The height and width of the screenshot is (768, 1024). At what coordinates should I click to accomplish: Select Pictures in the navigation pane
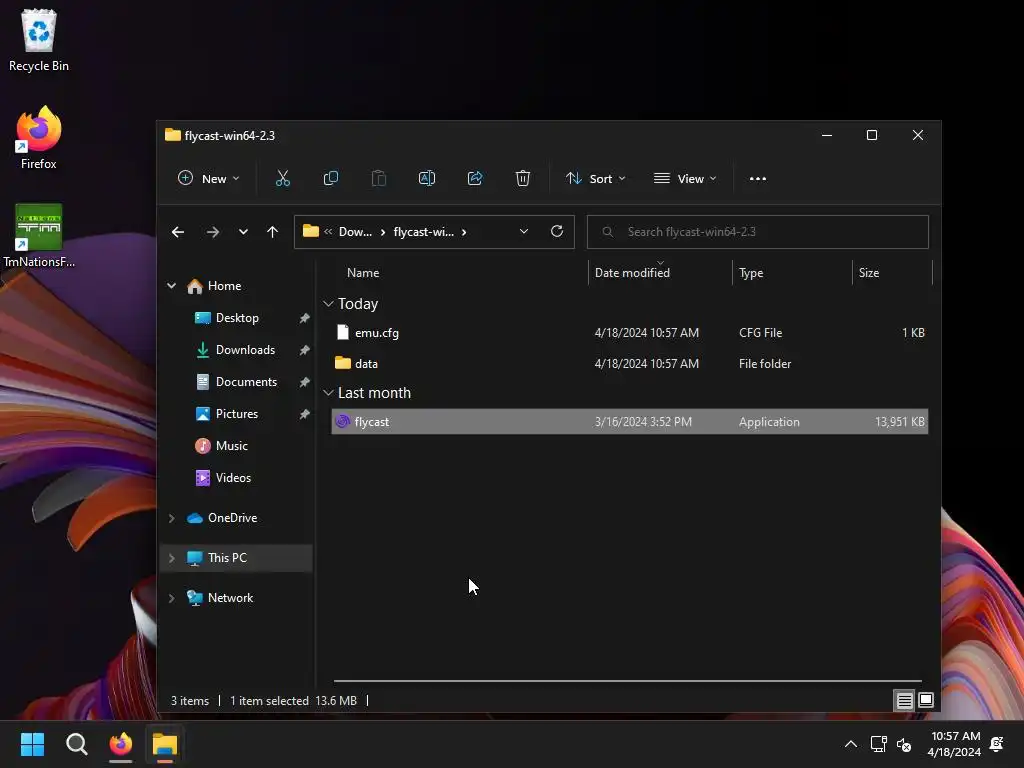[236, 413]
